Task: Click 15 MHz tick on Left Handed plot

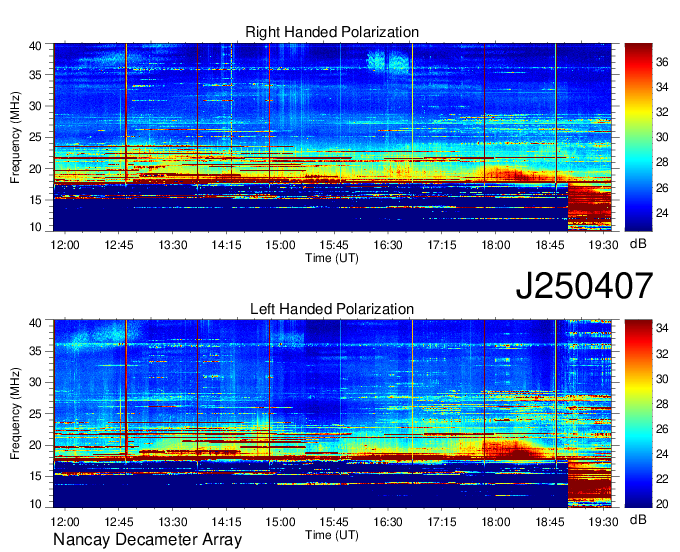Action: coord(35,476)
